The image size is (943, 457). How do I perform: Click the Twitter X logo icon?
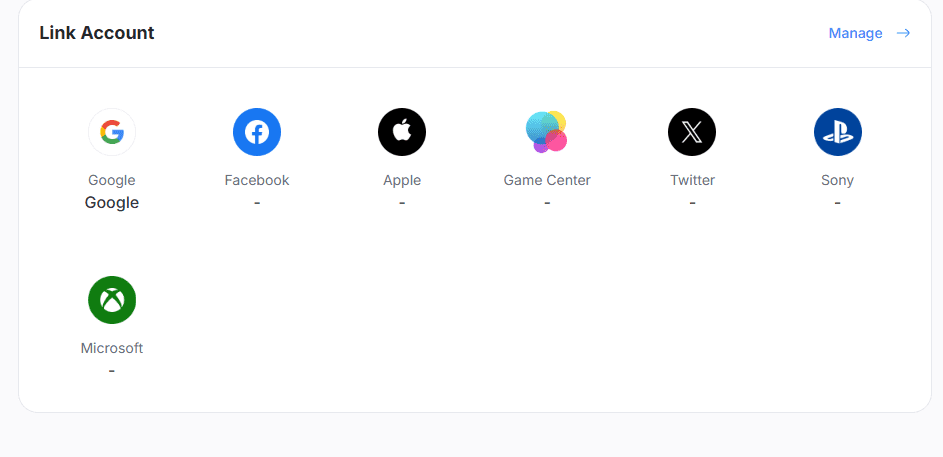click(x=692, y=132)
